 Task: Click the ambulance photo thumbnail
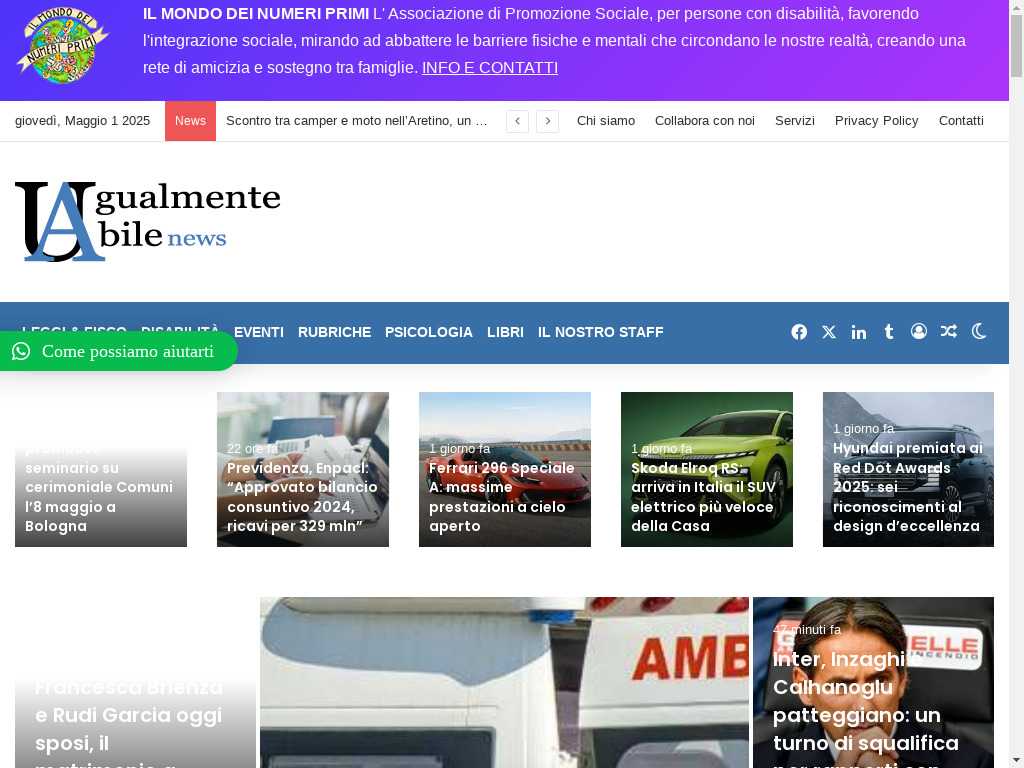click(x=504, y=682)
